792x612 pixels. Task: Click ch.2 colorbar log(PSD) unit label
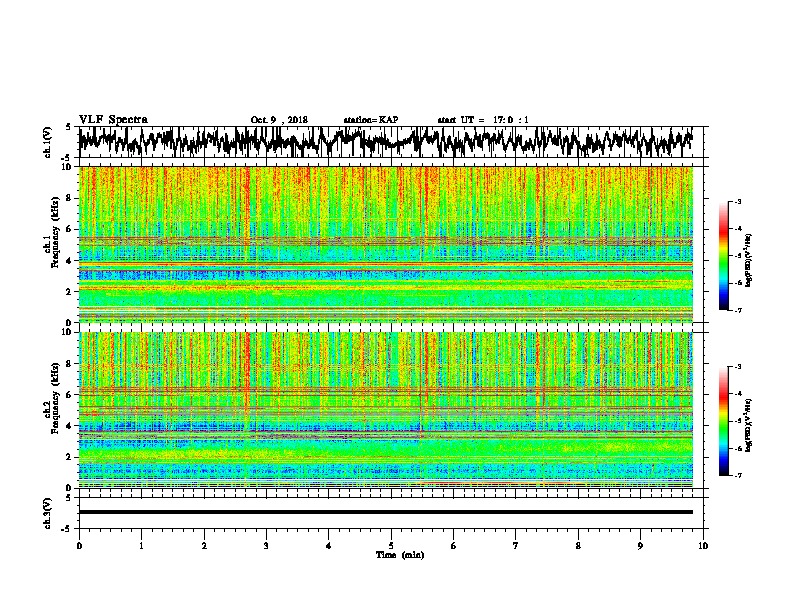(748, 425)
